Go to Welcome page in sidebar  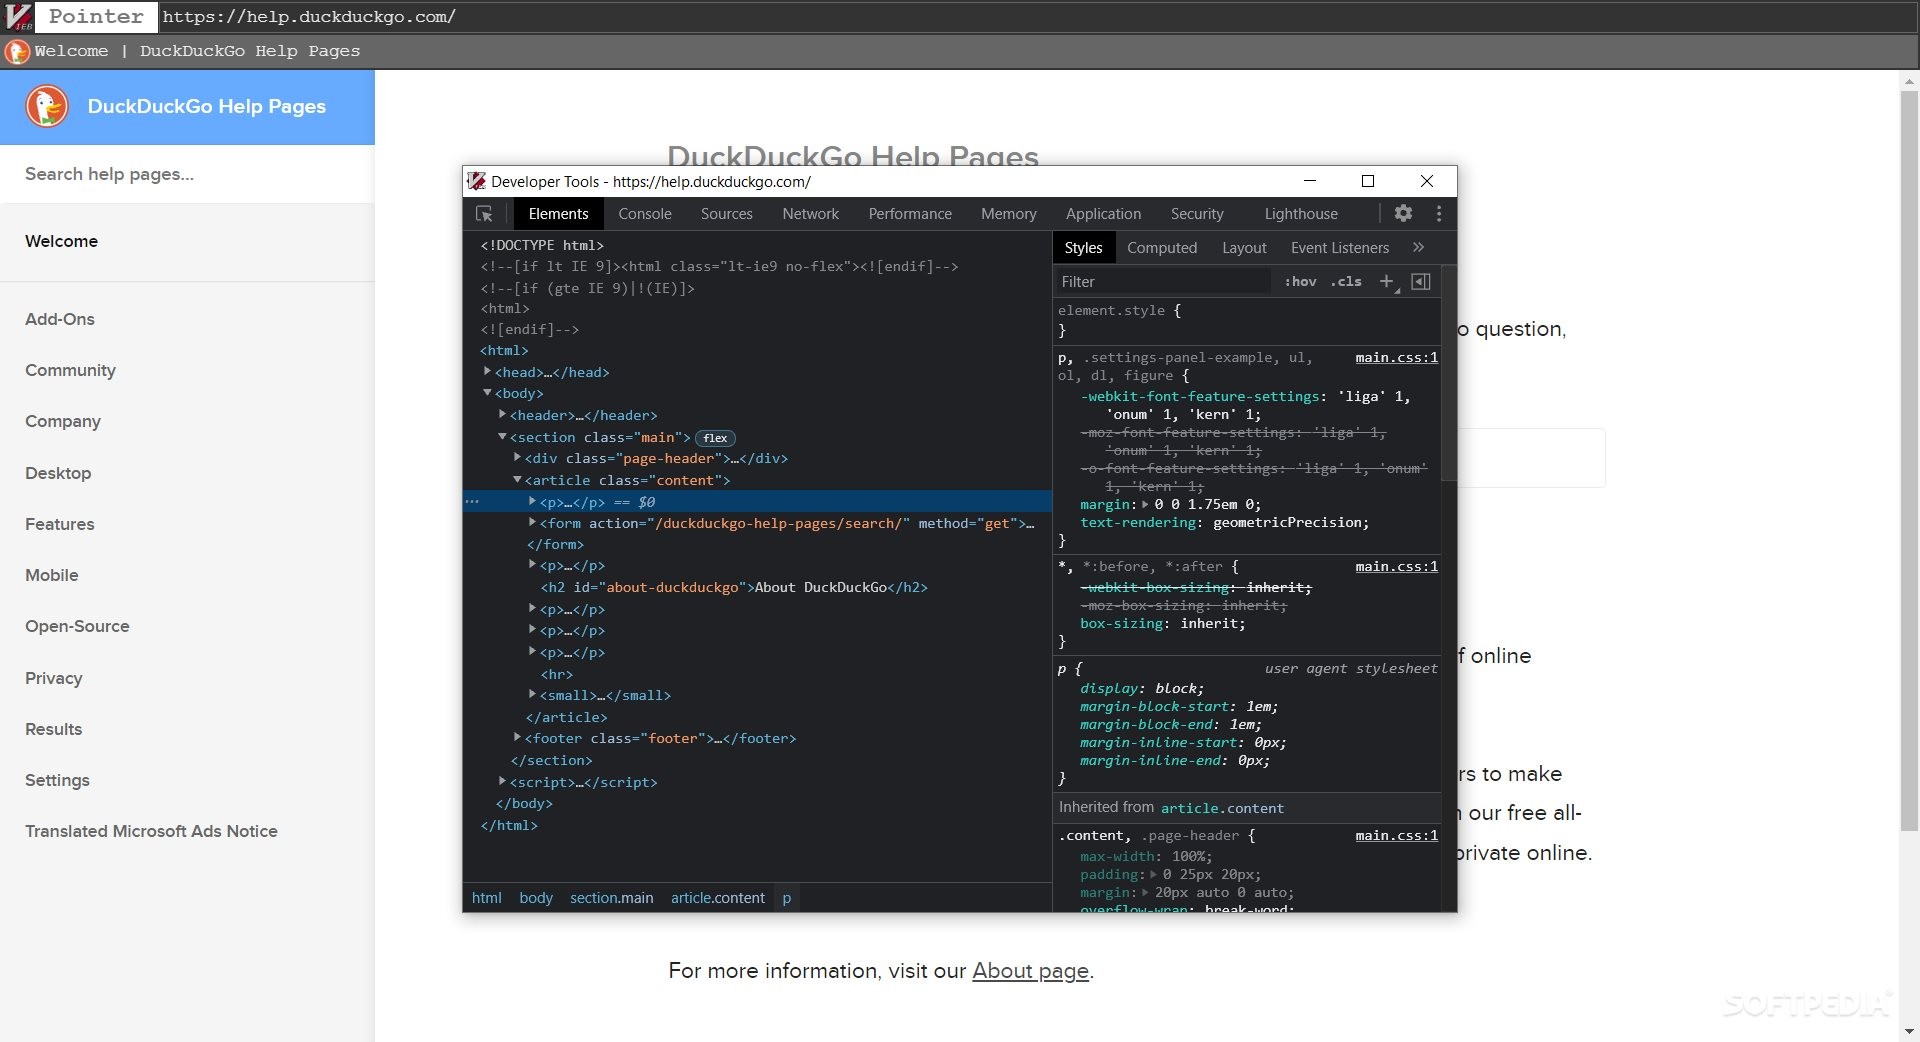tap(61, 241)
